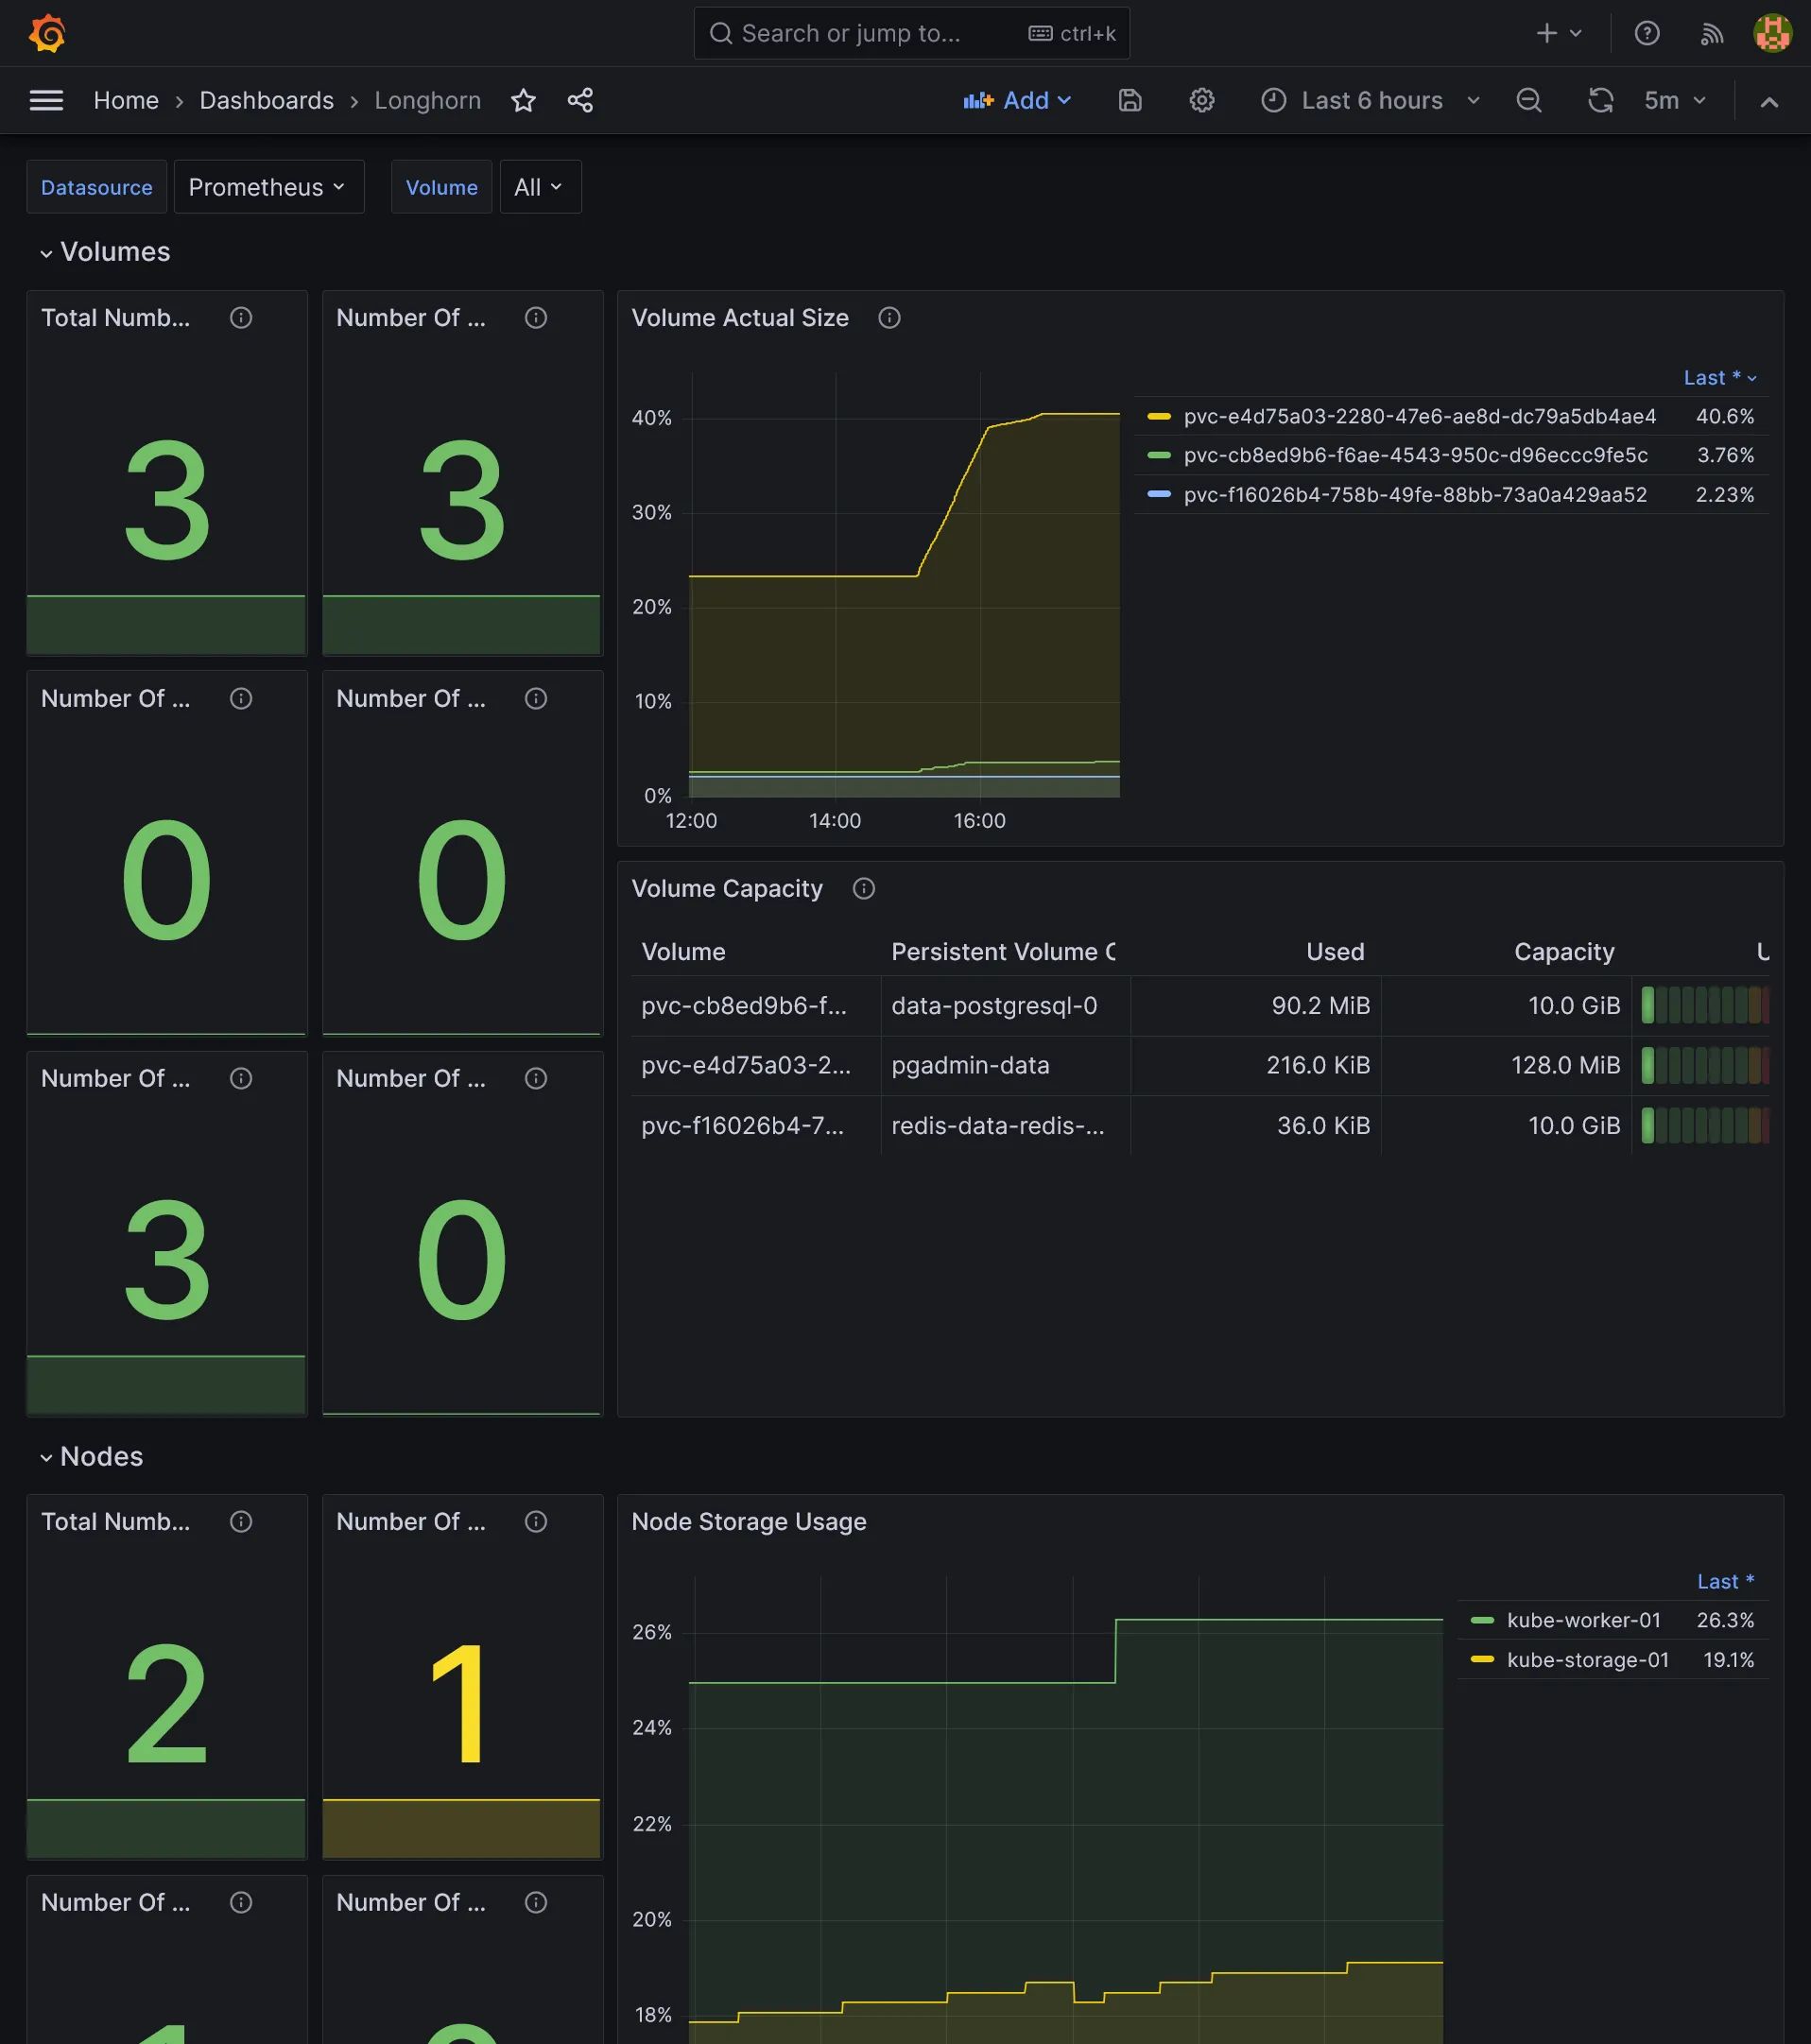Click the Grafana logo icon

47,33
